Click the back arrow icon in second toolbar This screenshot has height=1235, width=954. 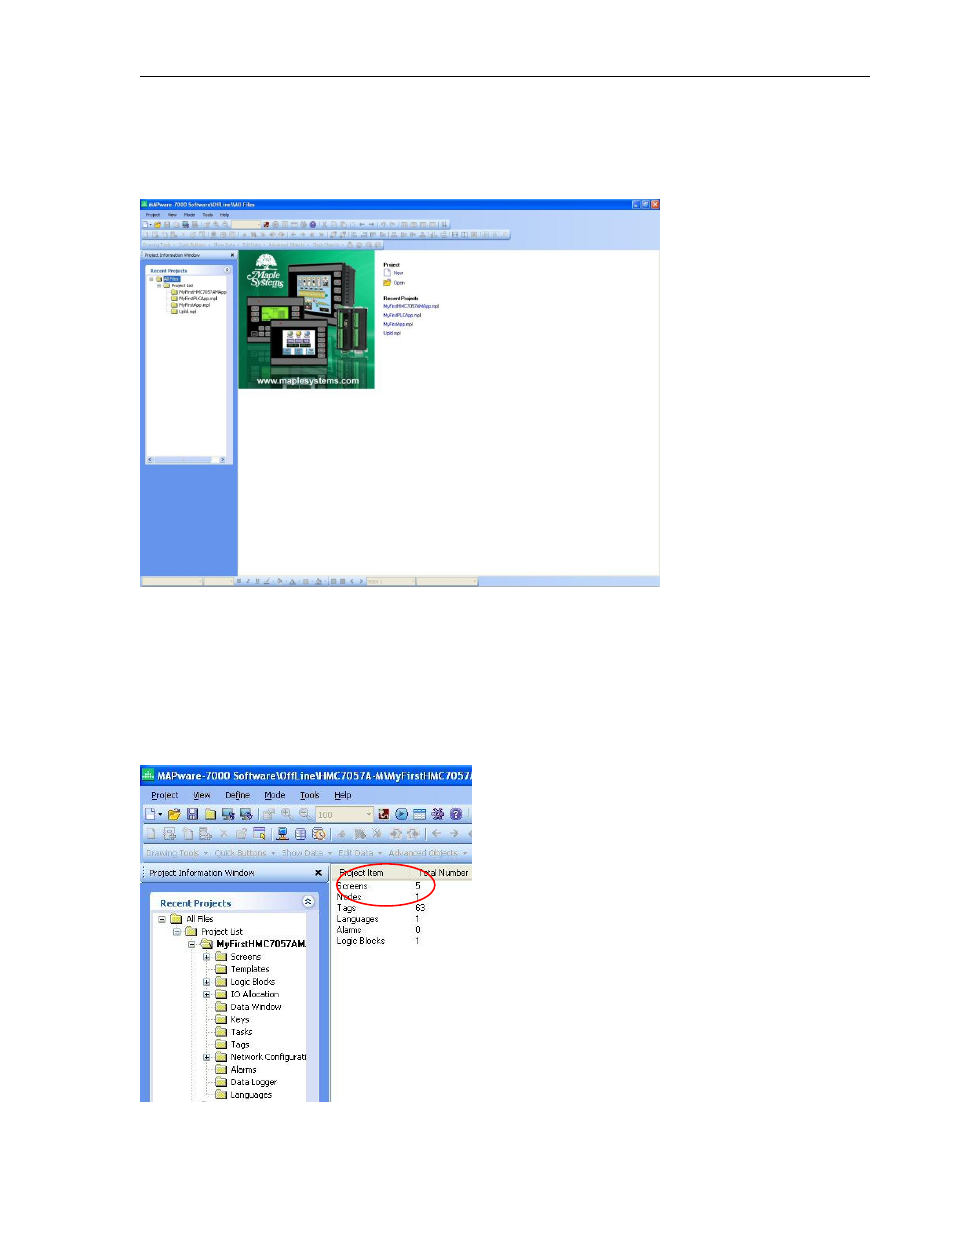(436, 833)
